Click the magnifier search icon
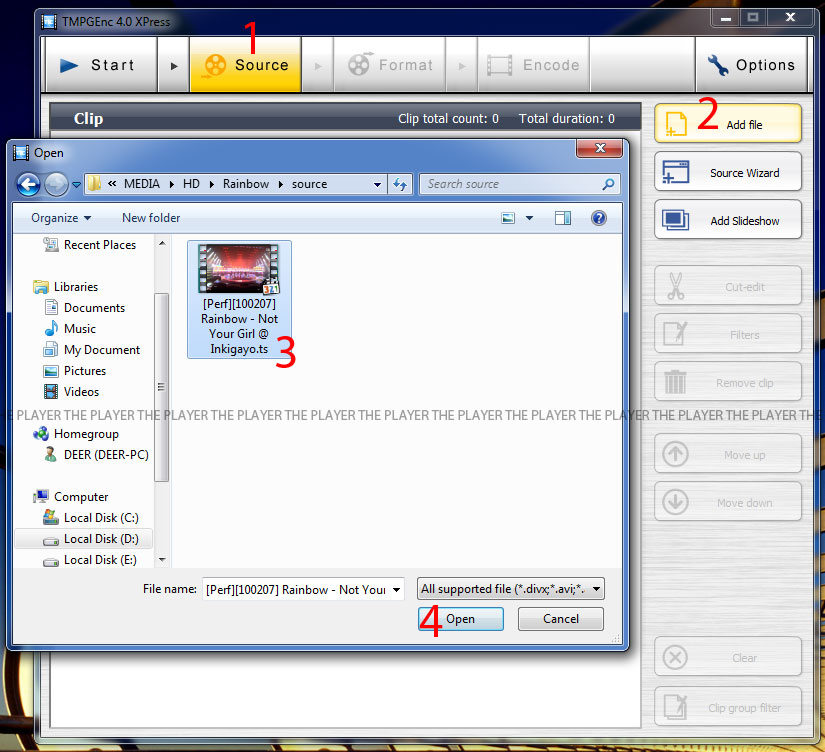 [609, 184]
